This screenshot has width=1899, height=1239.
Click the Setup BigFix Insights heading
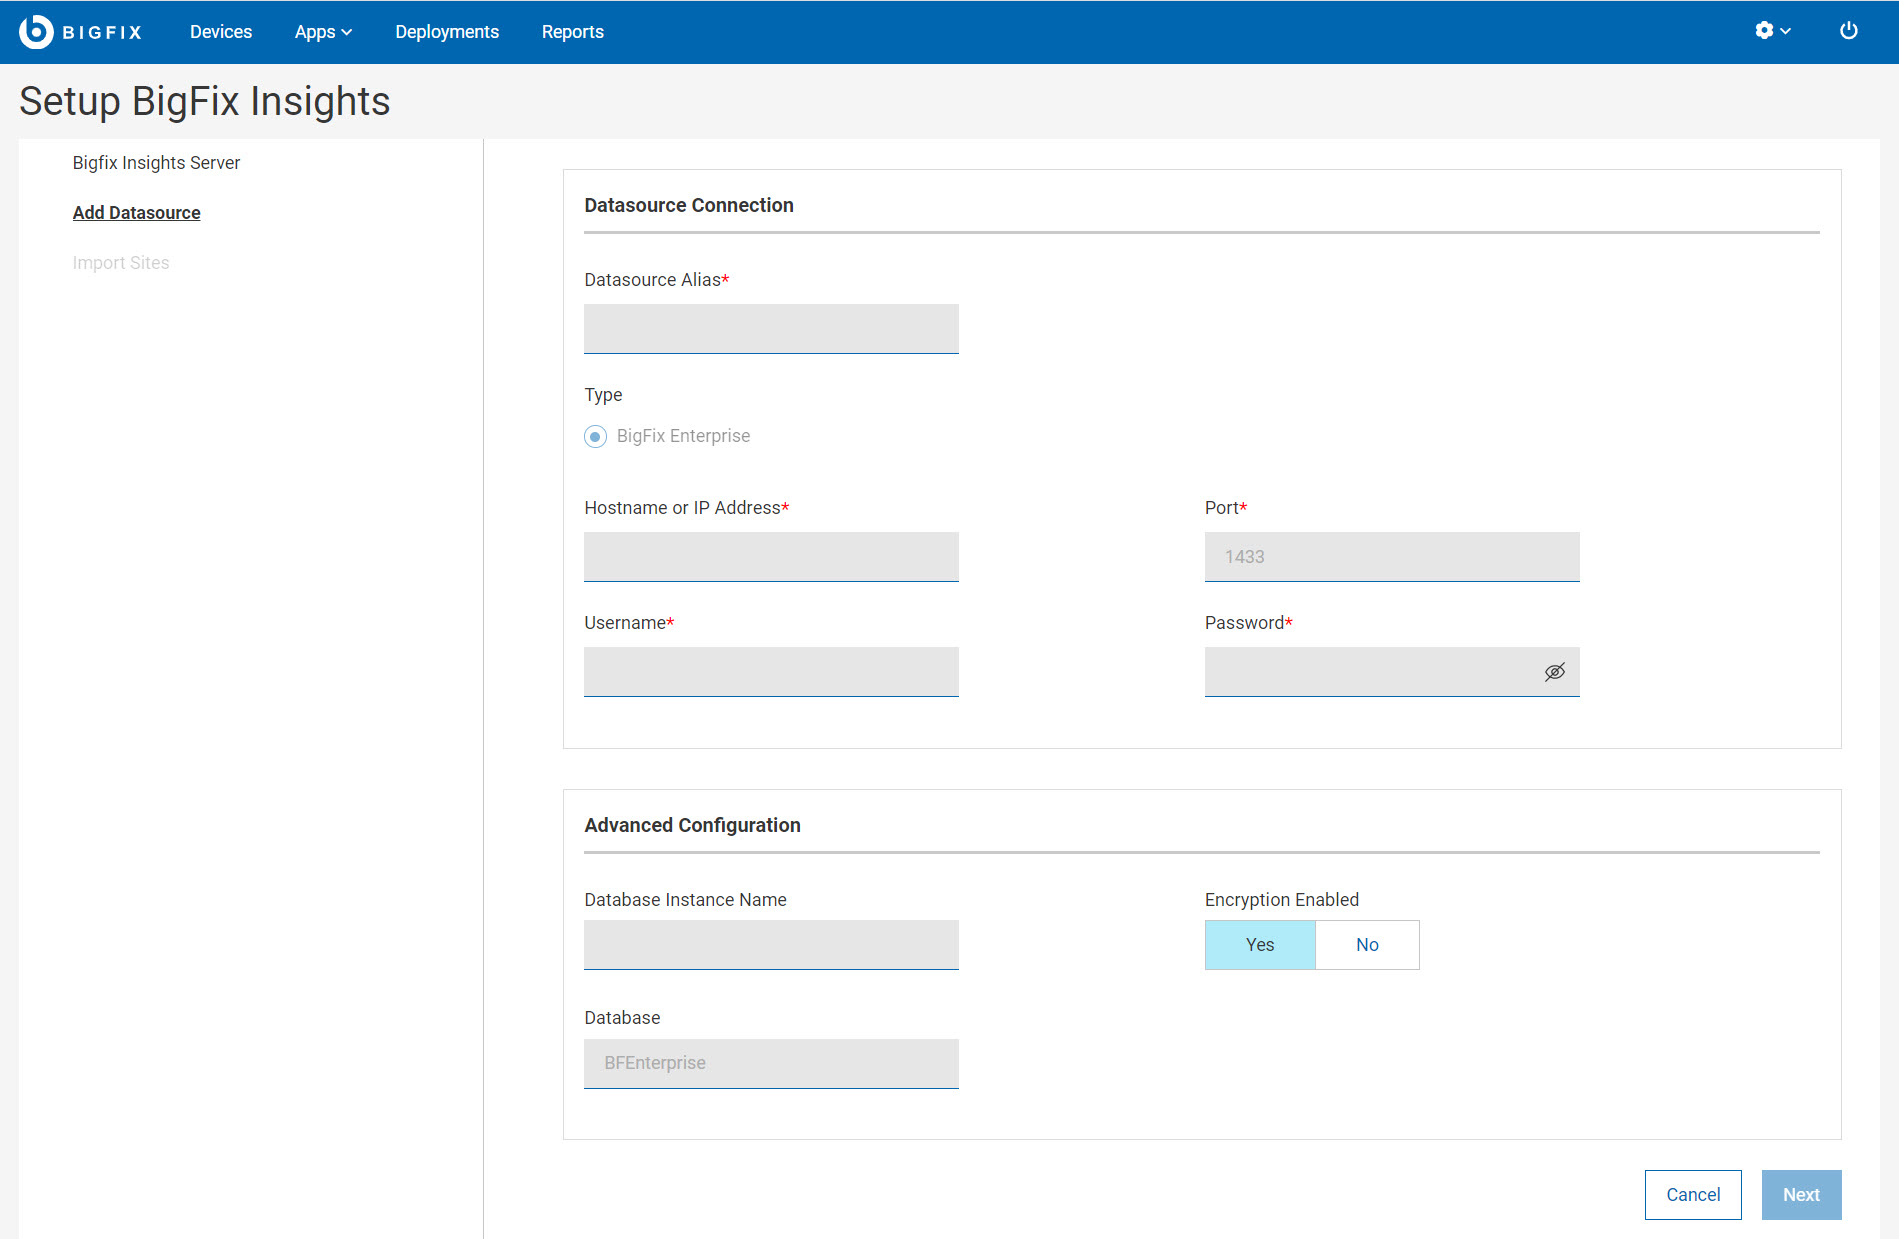(205, 101)
